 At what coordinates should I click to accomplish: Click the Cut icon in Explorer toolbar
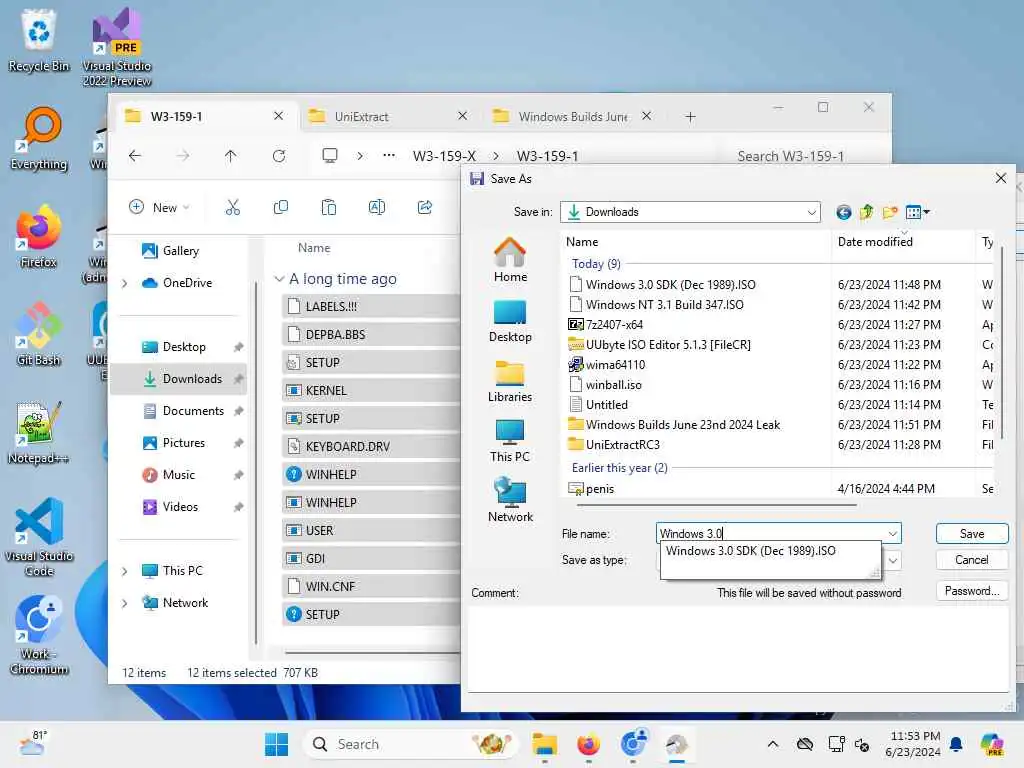pos(232,208)
